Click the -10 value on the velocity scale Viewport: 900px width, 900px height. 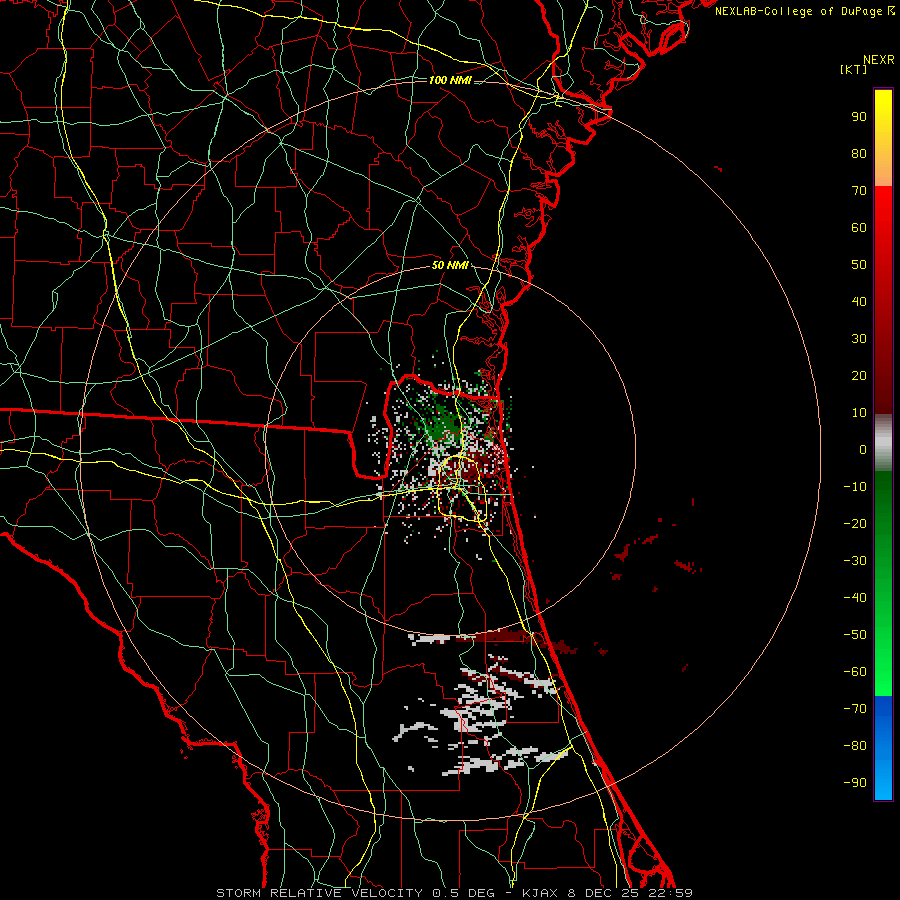pos(855,487)
